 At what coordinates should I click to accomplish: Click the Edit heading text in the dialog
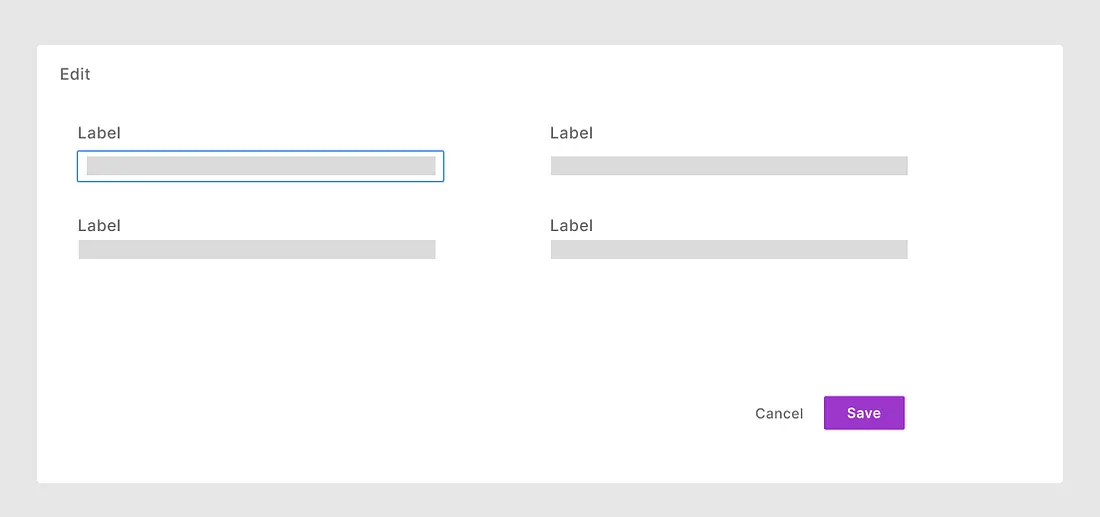pos(75,74)
